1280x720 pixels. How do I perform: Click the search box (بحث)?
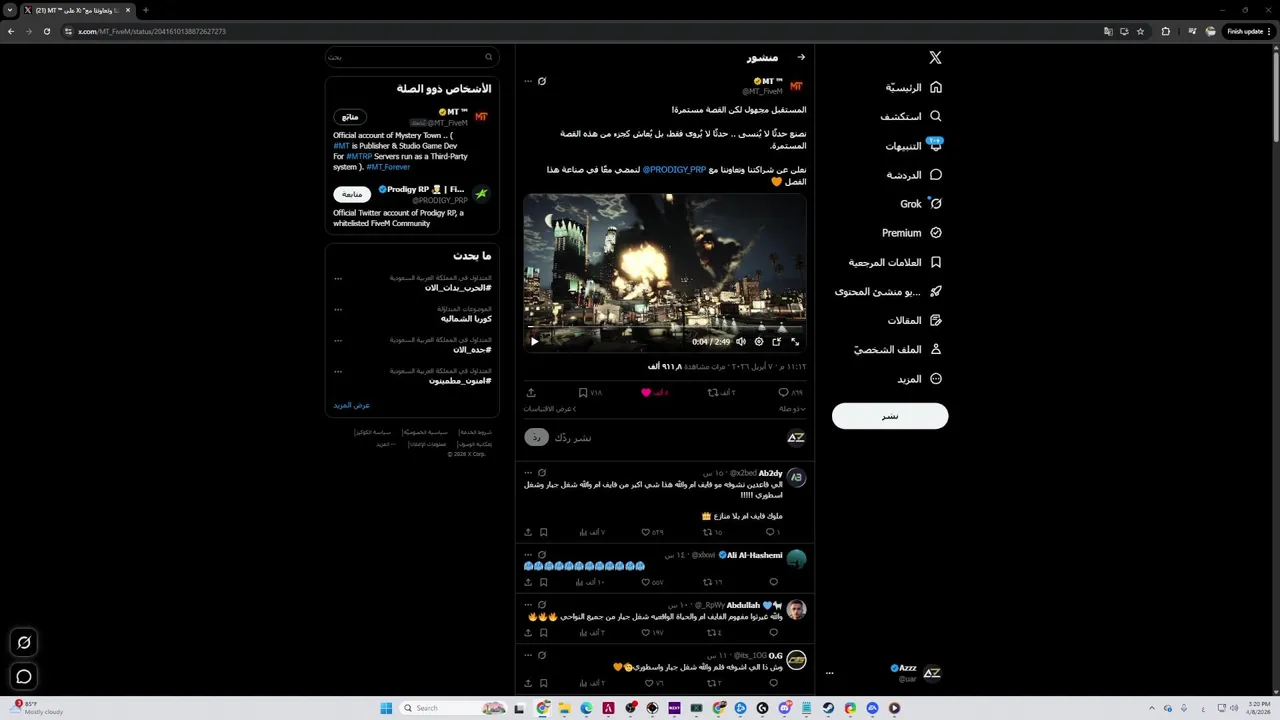coord(412,57)
